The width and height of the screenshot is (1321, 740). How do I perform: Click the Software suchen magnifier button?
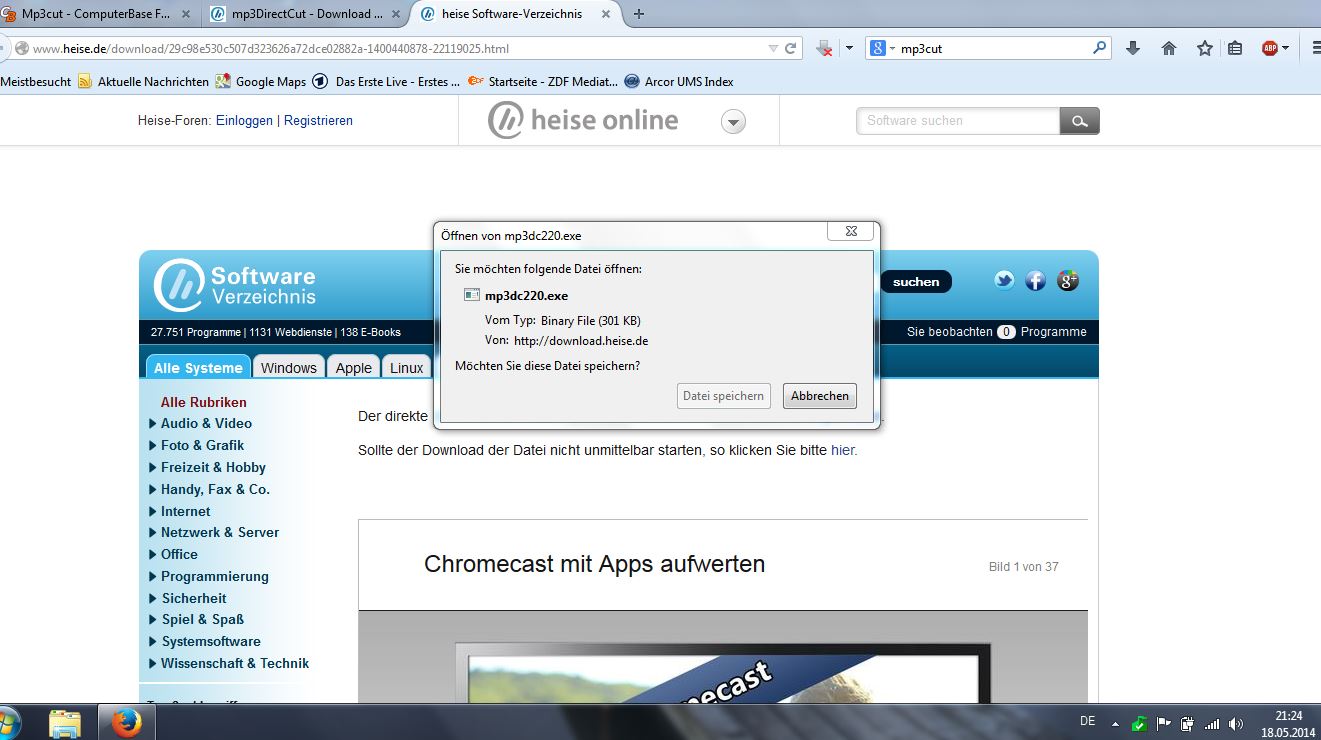[1080, 121]
